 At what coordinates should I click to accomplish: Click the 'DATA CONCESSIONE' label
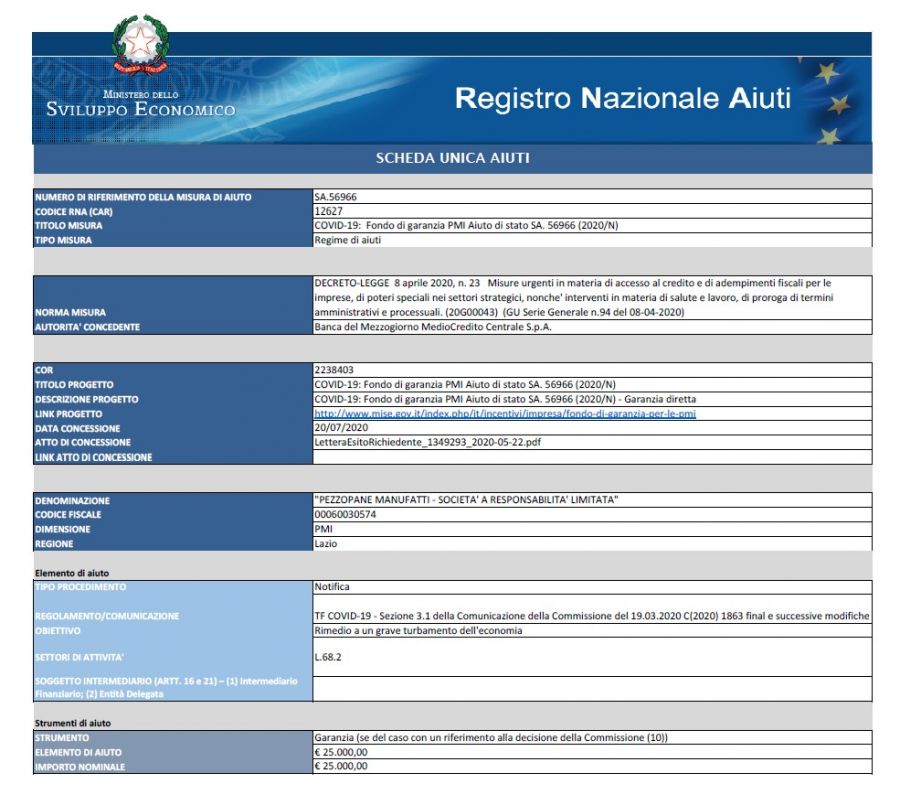tap(77, 428)
